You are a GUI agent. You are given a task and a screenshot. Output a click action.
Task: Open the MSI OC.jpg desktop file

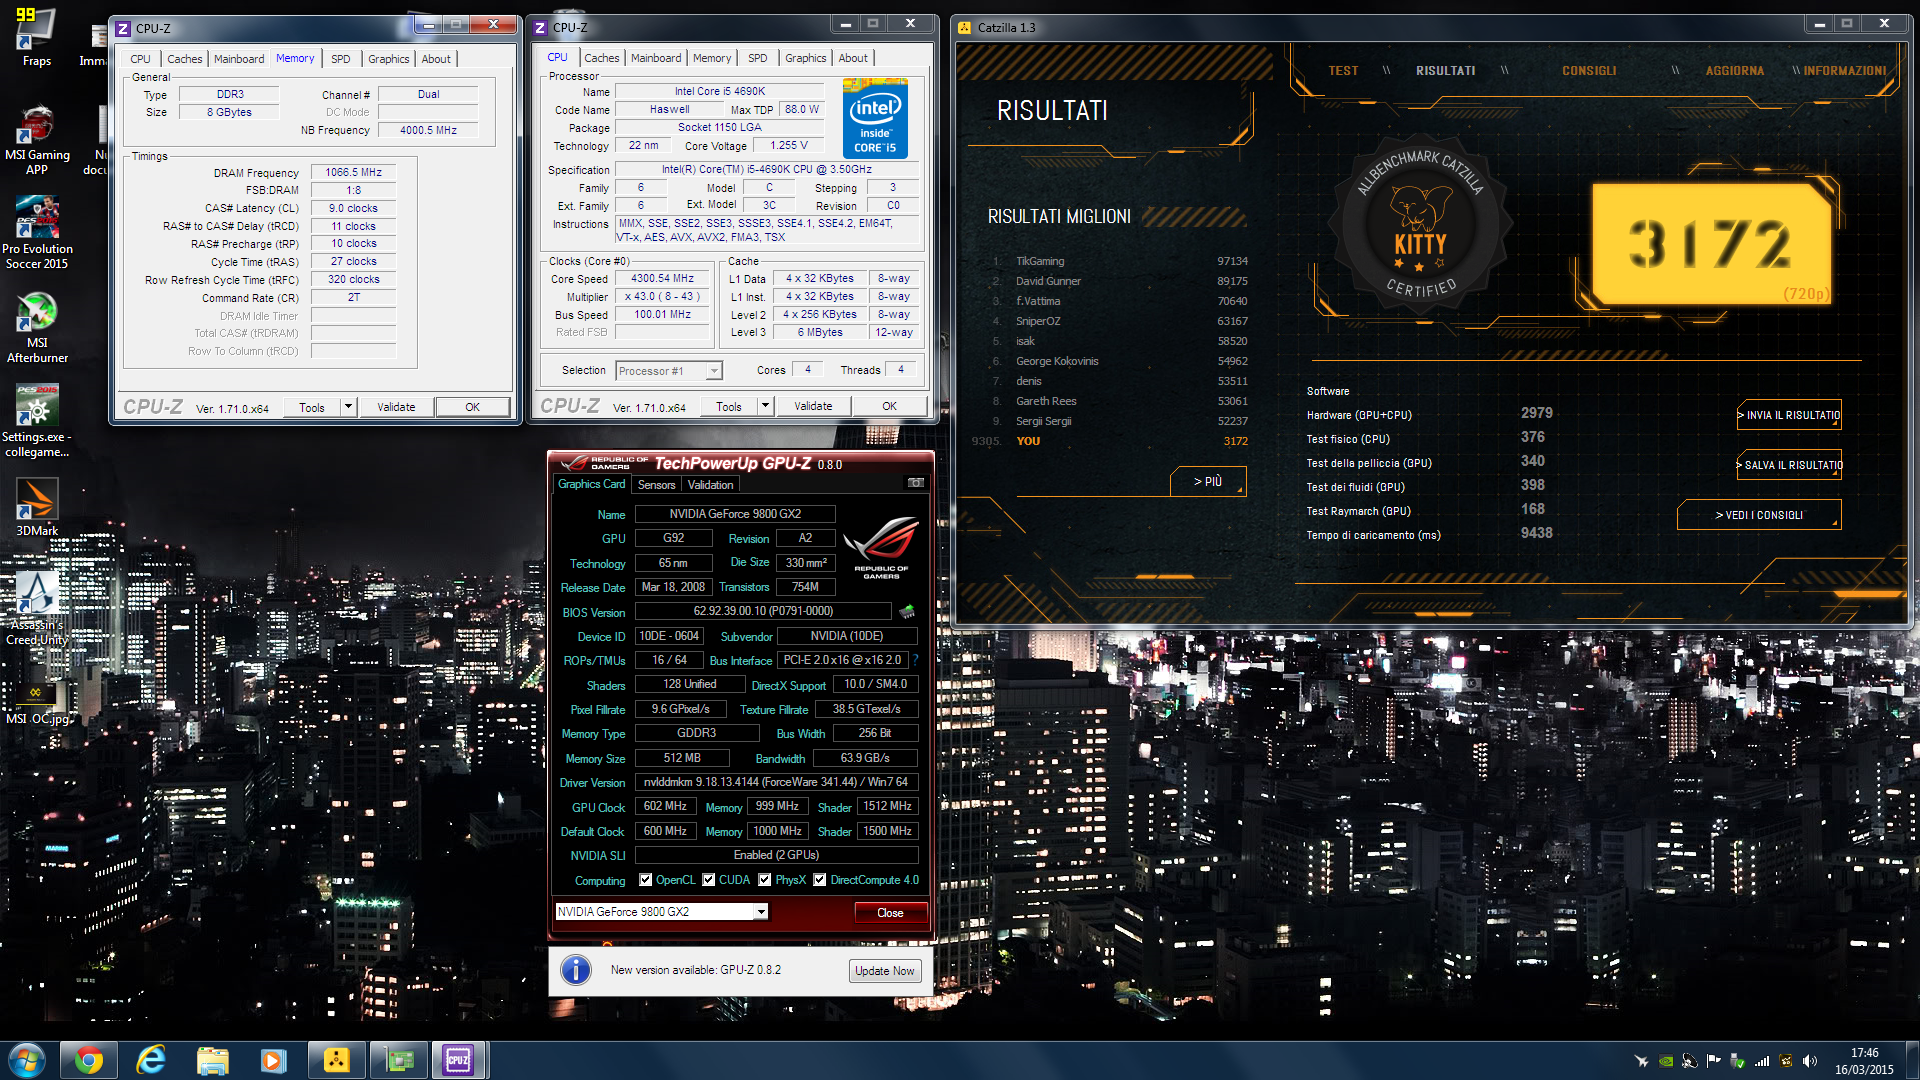tap(37, 702)
